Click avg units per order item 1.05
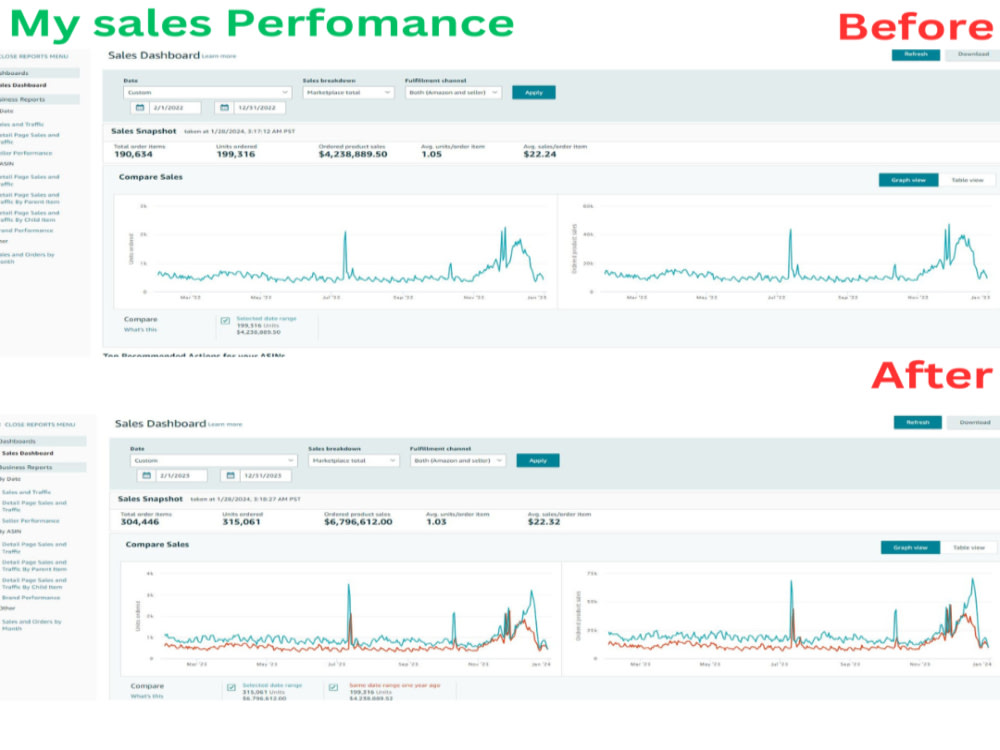Screen dimensions: 1000x750 pyautogui.click(x=431, y=154)
